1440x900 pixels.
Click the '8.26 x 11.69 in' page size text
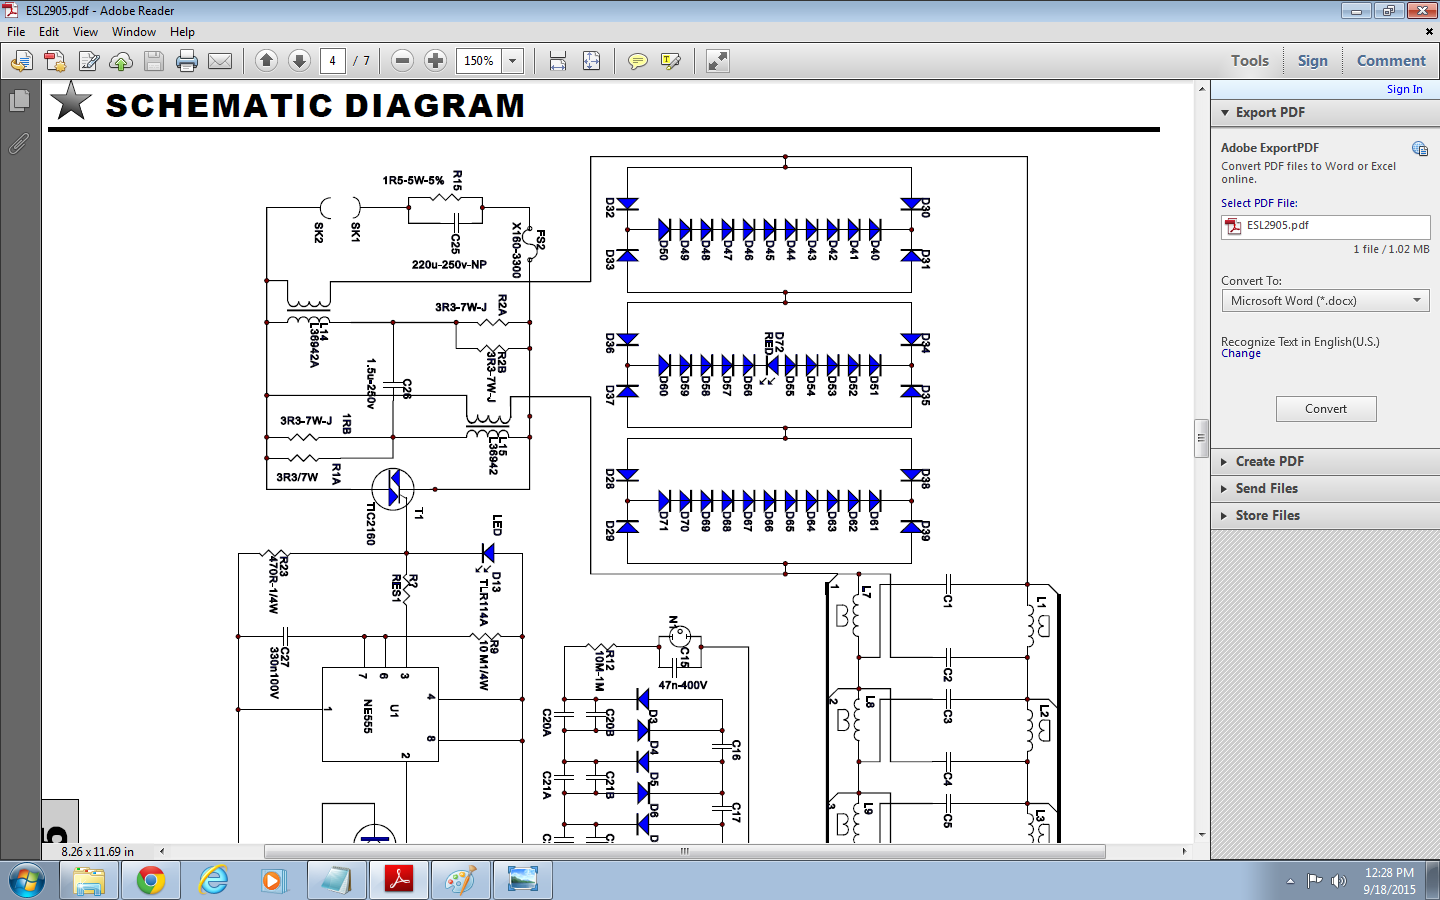tap(97, 852)
